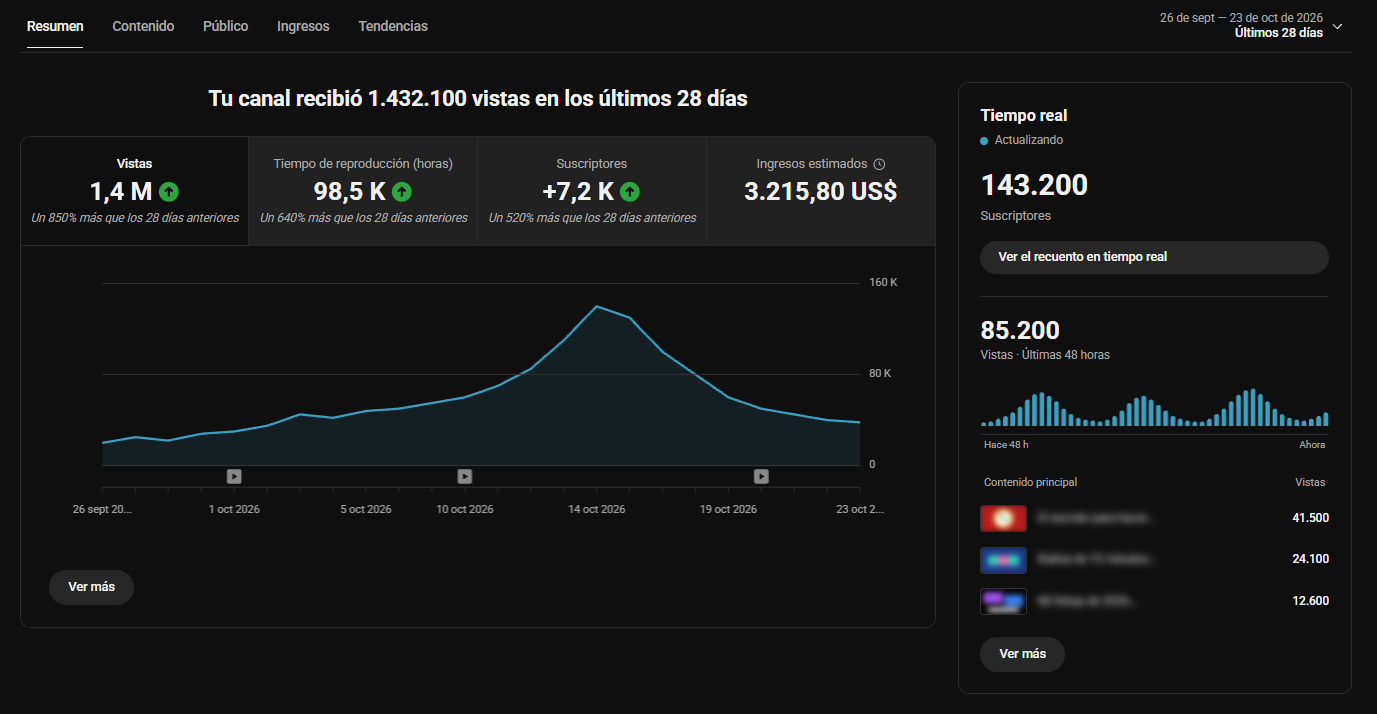Click Ver más in the Tiempo real panel
This screenshot has width=1377, height=714.
[x=1022, y=654]
